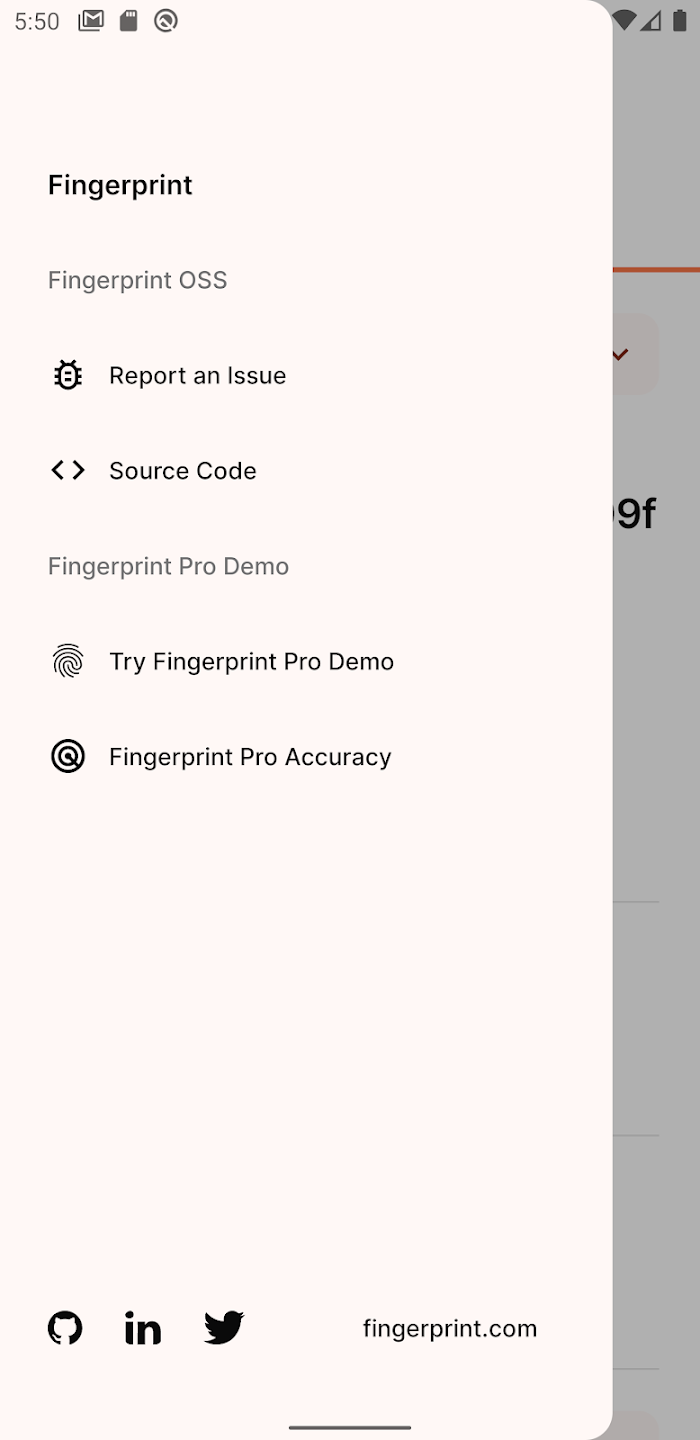Tap the battery icon in status bar
The image size is (700, 1440).
680,21
